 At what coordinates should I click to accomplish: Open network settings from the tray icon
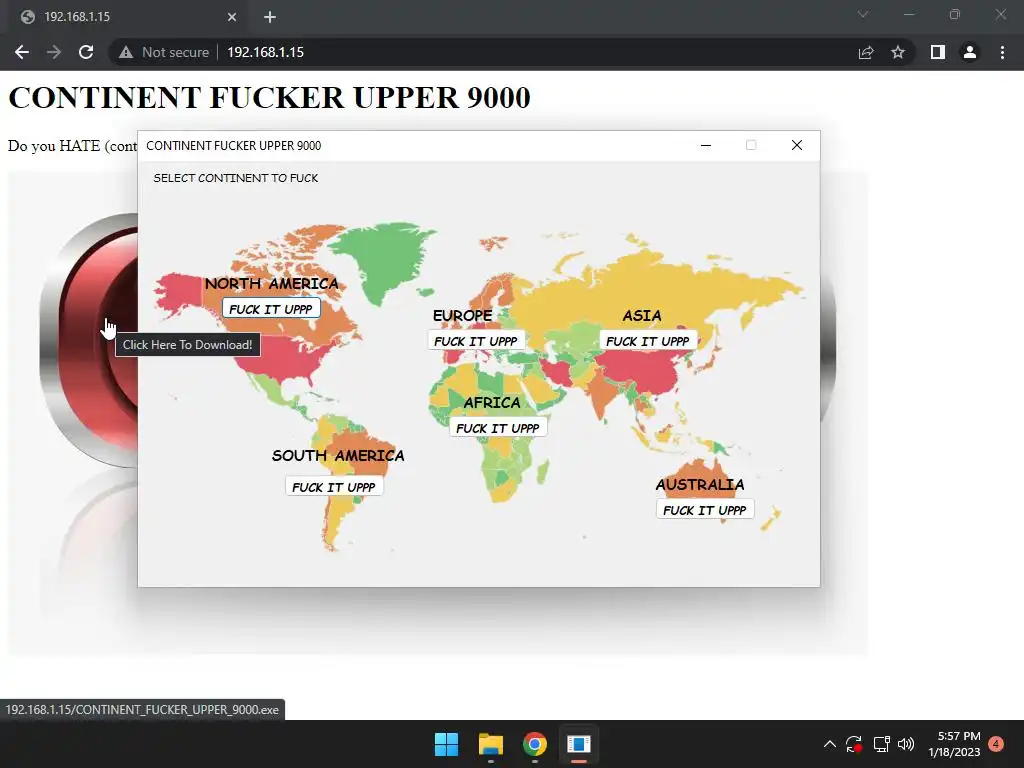pyautogui.click(x=882, y=744)
